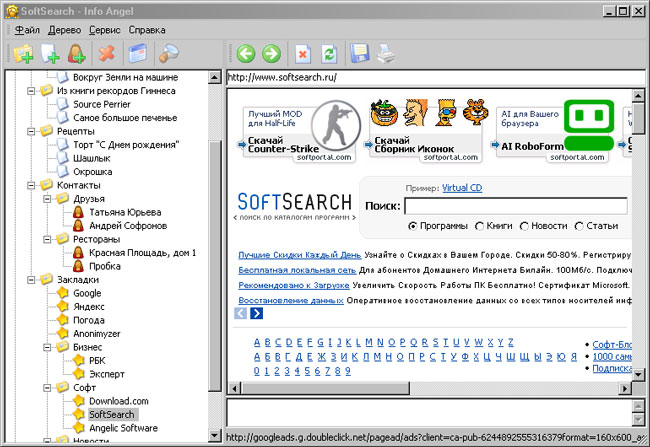Select the Пробка restaurant entry
The height and width of the screenshot is (447, 650).
(104, 266)
